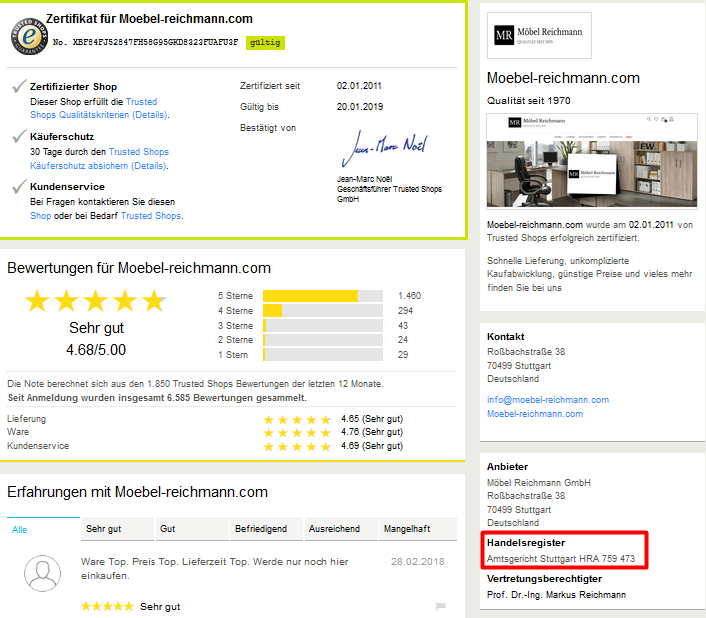Click the checkmark next to Käuferschutz
This screenshot has height=618, width=706.
(19, 135)
